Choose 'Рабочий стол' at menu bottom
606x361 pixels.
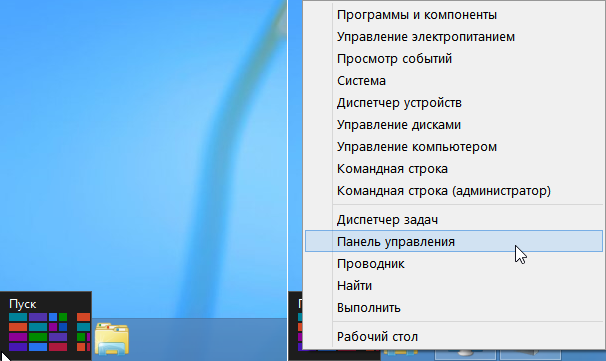454,337
